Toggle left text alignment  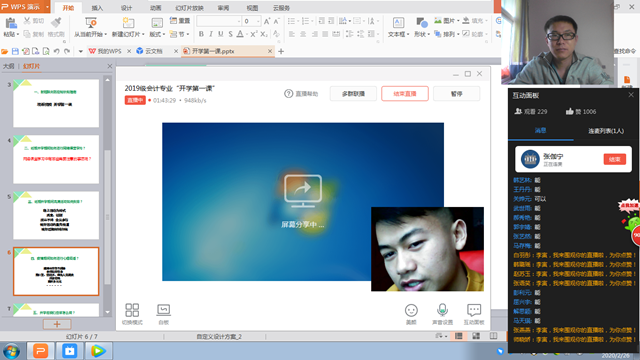pos(292,34)
